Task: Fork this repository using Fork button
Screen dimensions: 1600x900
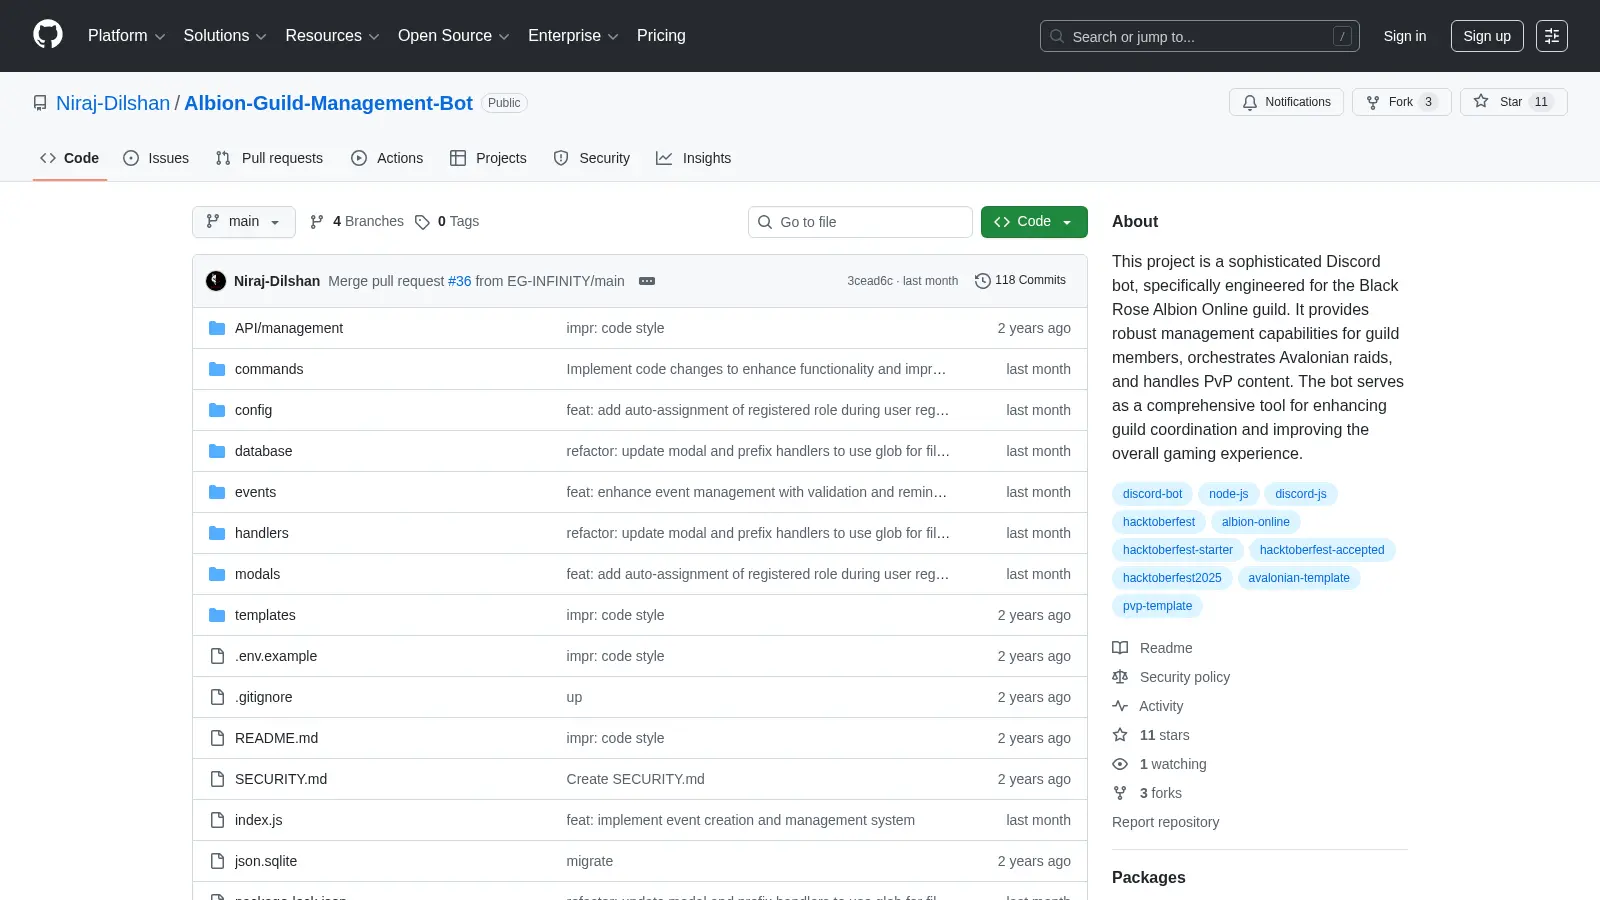Action: click(x=1401, y=102)
